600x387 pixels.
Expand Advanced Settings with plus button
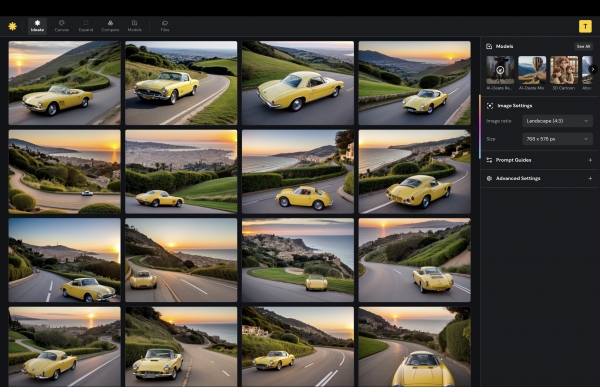tap(590, 178)
